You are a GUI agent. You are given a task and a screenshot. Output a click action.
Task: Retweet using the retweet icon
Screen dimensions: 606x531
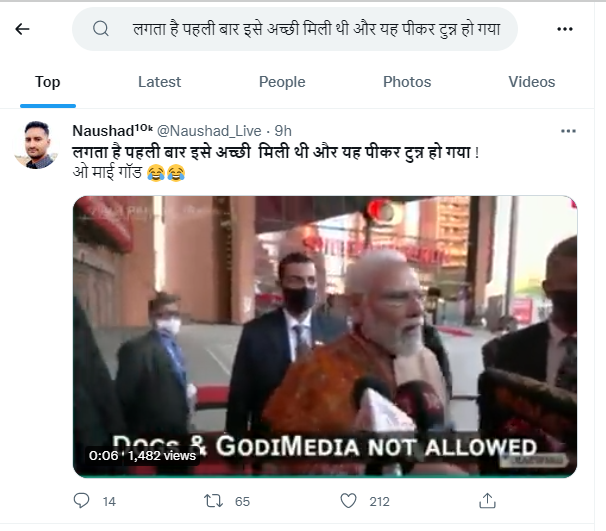[213, 500]
